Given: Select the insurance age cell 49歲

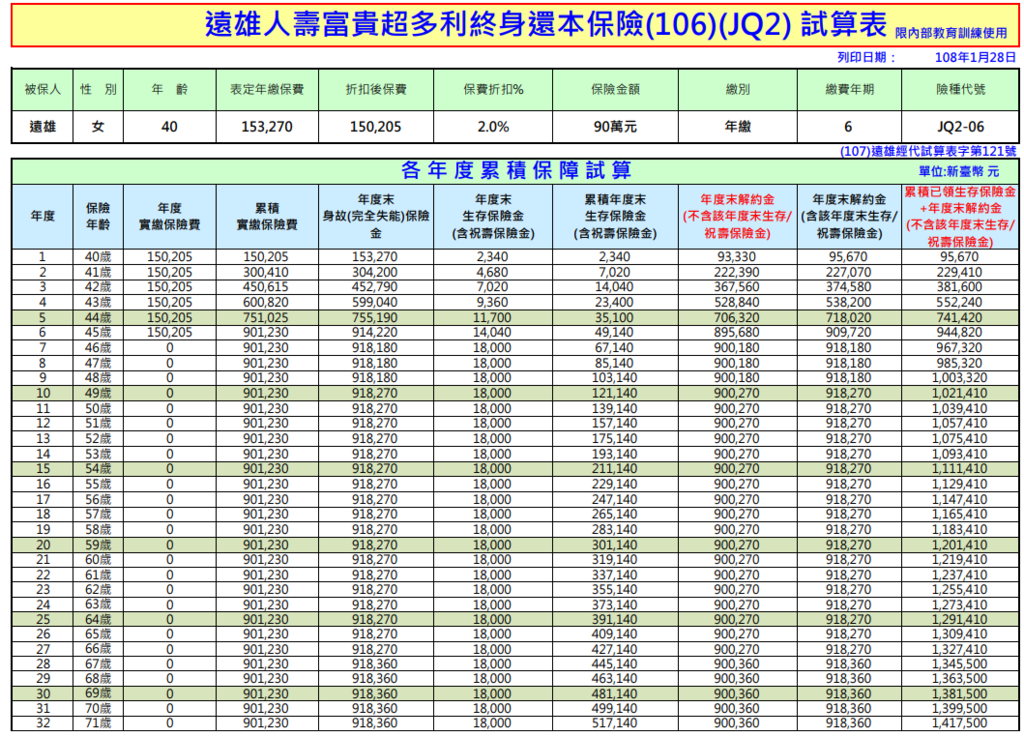Looking at the screenshot, I should click(98, 393).
